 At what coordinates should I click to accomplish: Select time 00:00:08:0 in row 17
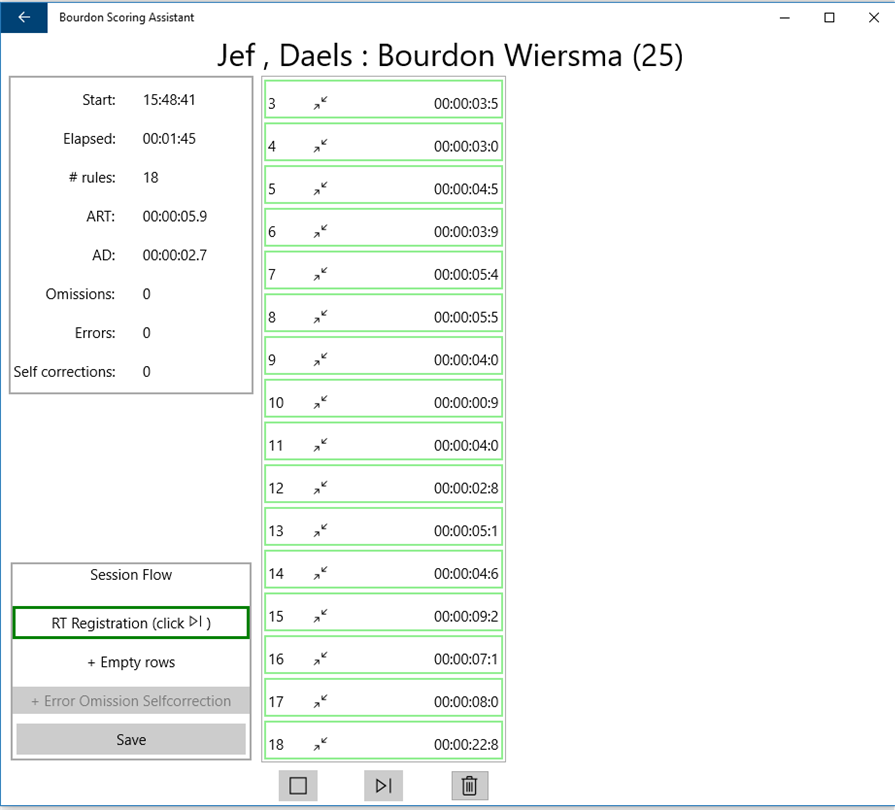[466, 702]
